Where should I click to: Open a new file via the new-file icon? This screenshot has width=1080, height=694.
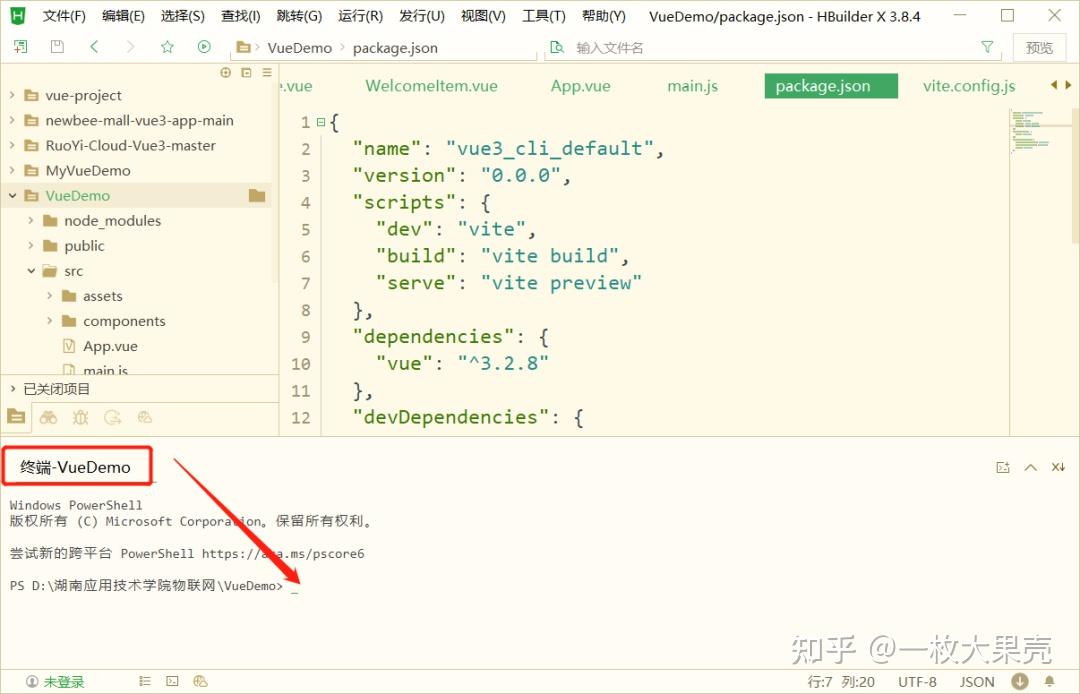point(20,46)
